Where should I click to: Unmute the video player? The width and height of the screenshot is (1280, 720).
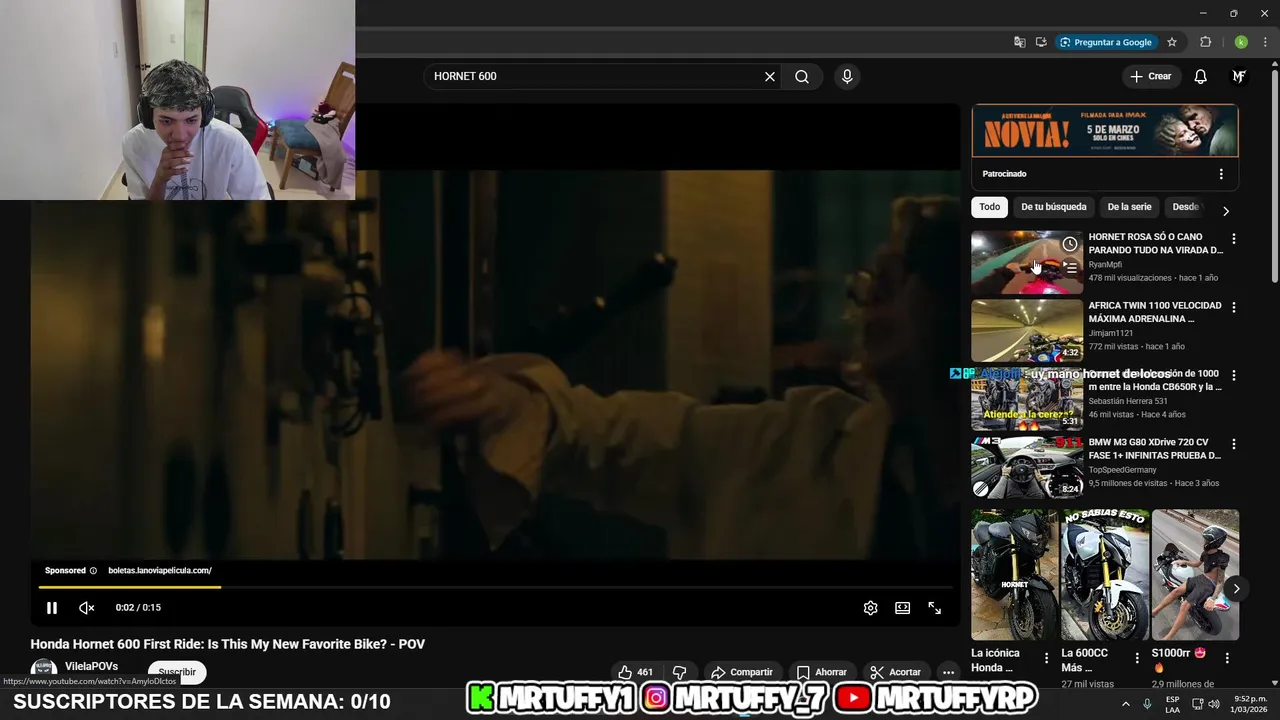87,608
